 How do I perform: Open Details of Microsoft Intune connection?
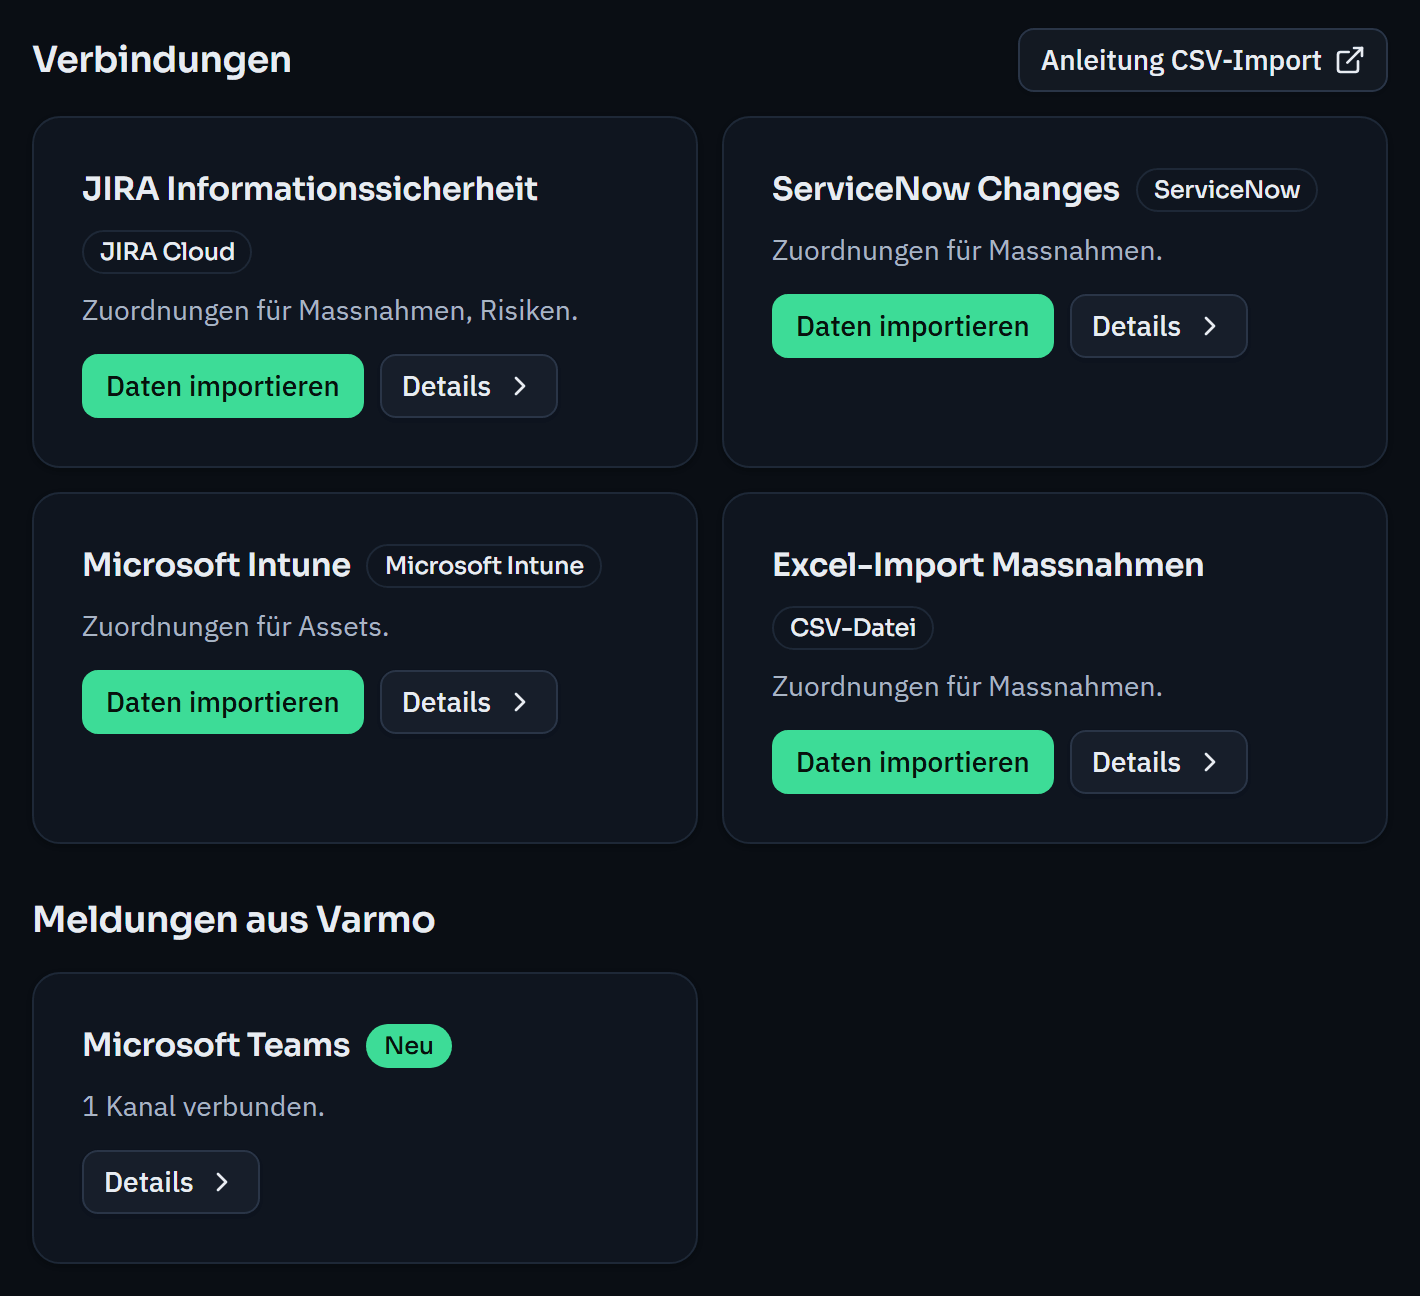tap(468, 702)
